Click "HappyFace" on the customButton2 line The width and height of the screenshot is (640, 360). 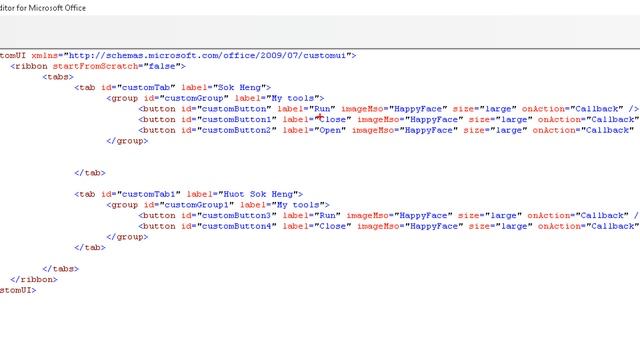(x=429, y=130)
